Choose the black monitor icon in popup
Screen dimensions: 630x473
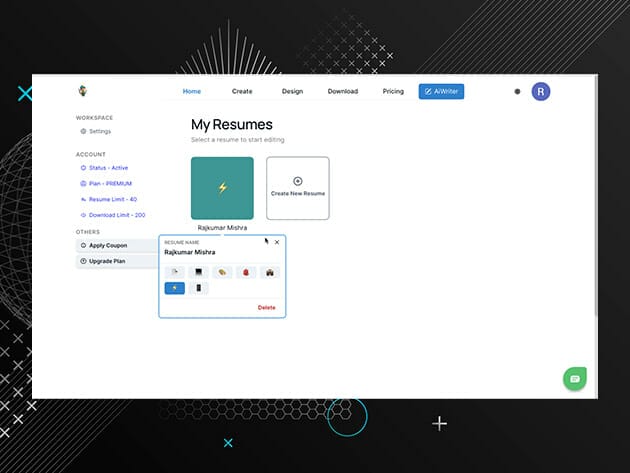click(x=198, y=272)
